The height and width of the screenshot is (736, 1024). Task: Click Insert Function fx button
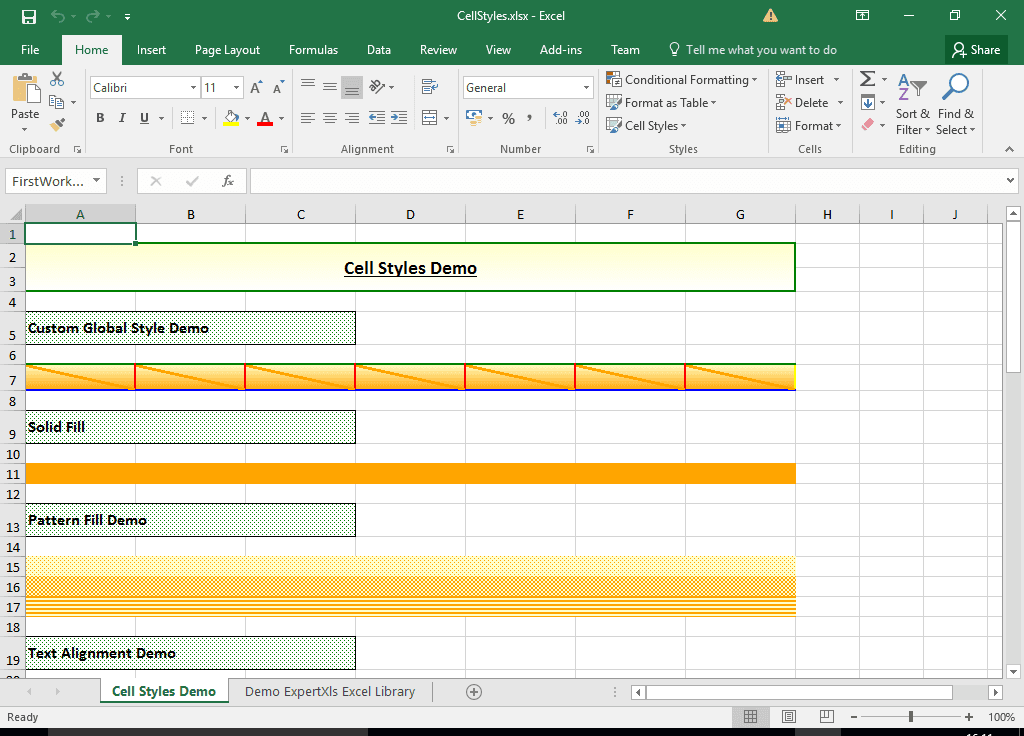(228, 181)
